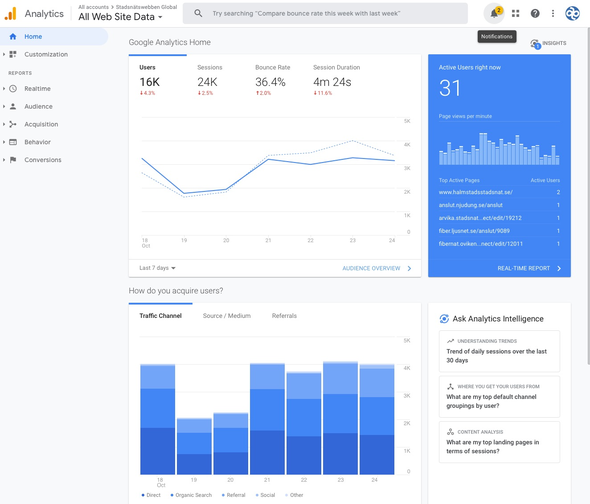
Task: Expand the Audience reports arrow
Action: pos(4,106)
